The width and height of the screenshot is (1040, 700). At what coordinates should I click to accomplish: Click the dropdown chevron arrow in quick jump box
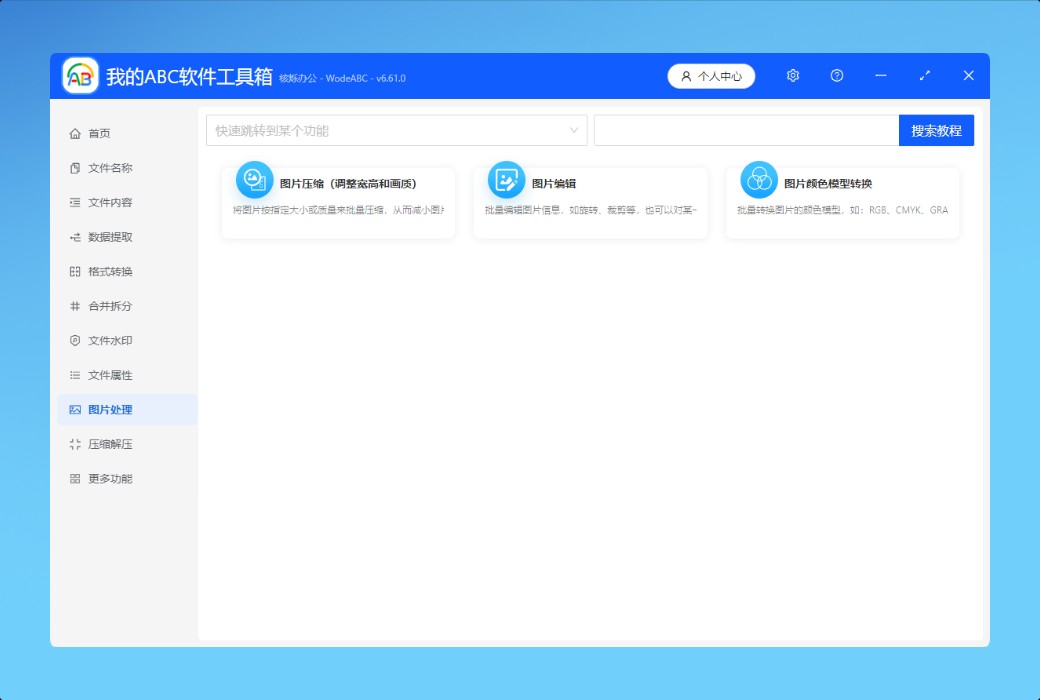pos(575,131)
